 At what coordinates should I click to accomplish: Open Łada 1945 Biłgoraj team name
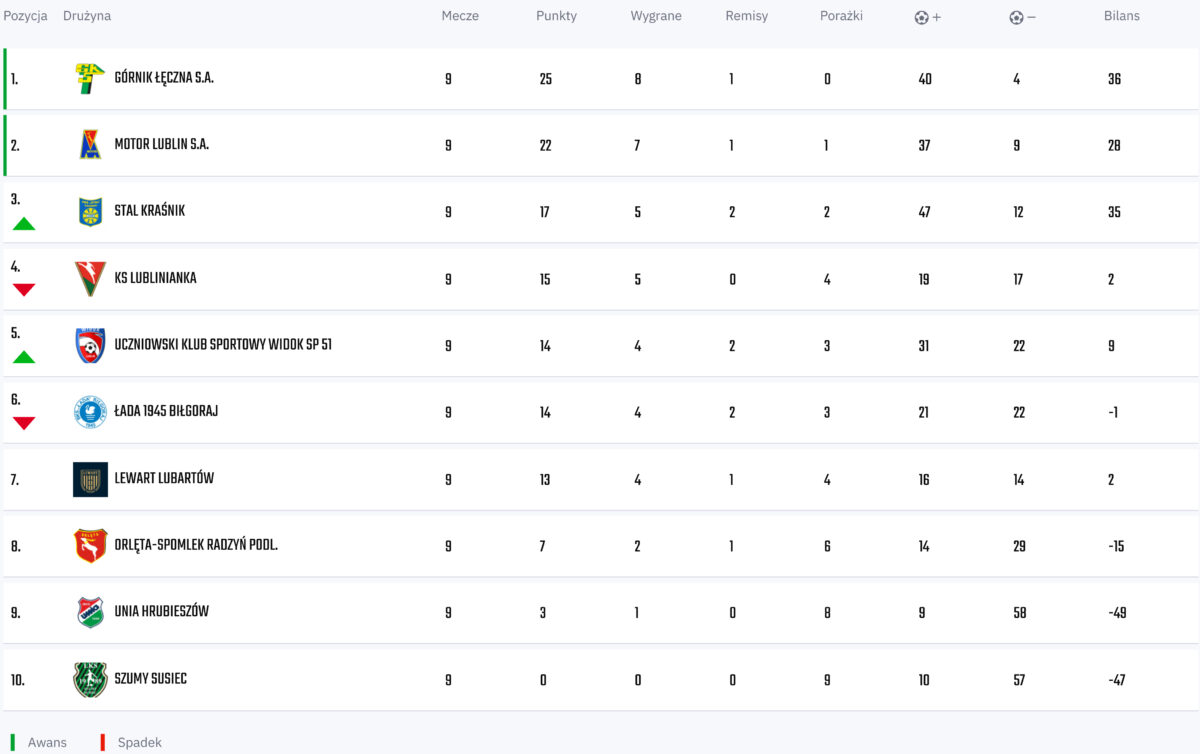(x=166, y=411)
